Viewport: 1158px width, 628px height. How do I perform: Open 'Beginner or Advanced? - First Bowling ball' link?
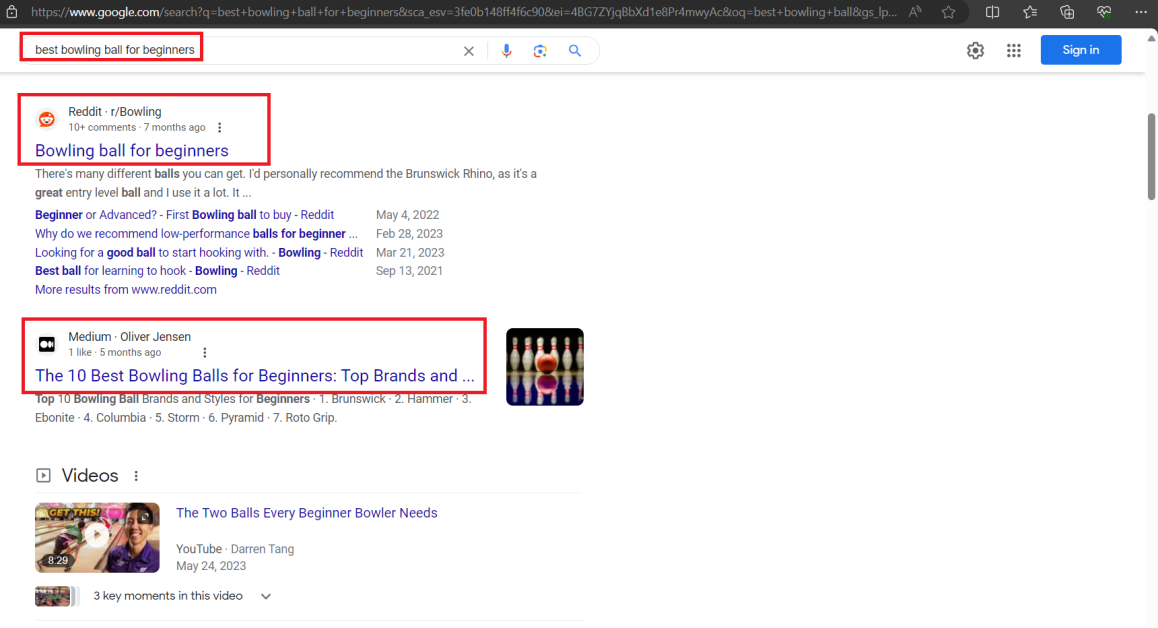185,215
